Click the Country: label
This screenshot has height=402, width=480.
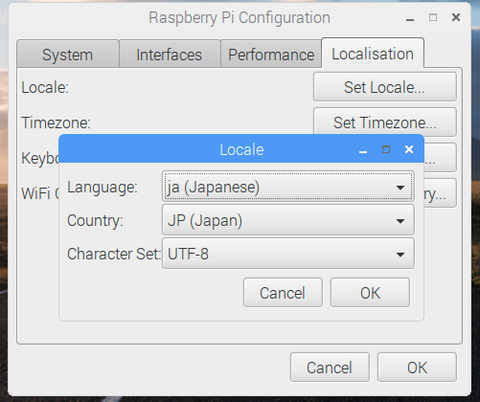point(95,221)
